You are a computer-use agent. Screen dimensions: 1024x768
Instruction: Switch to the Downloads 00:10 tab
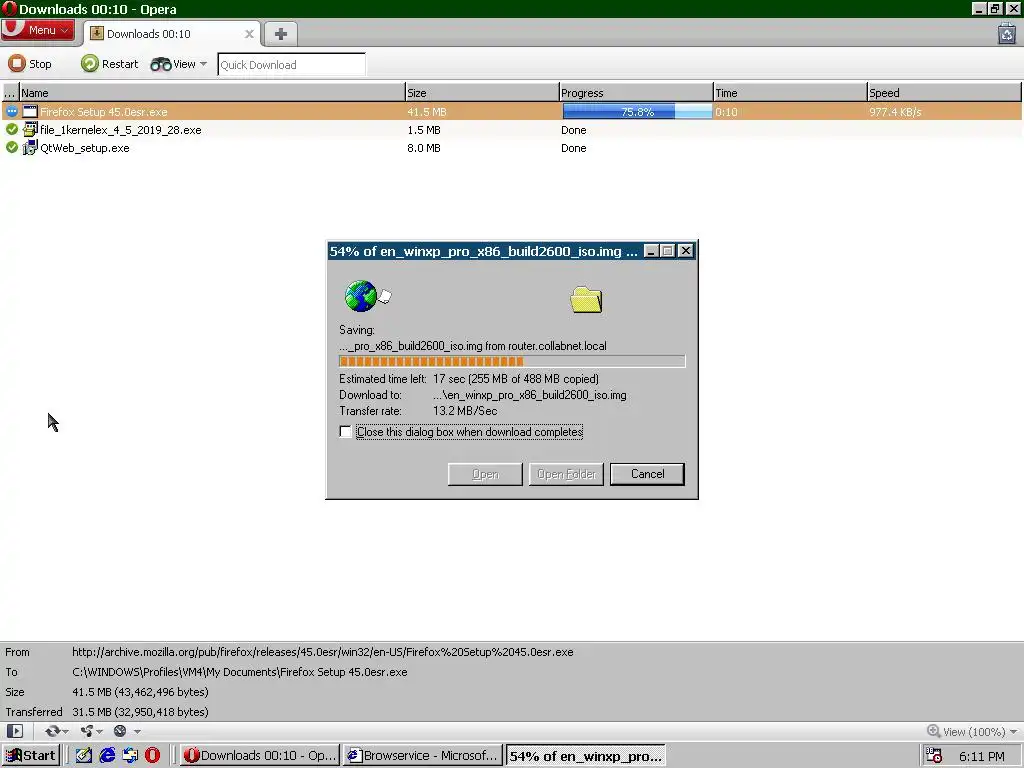pos(171,34)
